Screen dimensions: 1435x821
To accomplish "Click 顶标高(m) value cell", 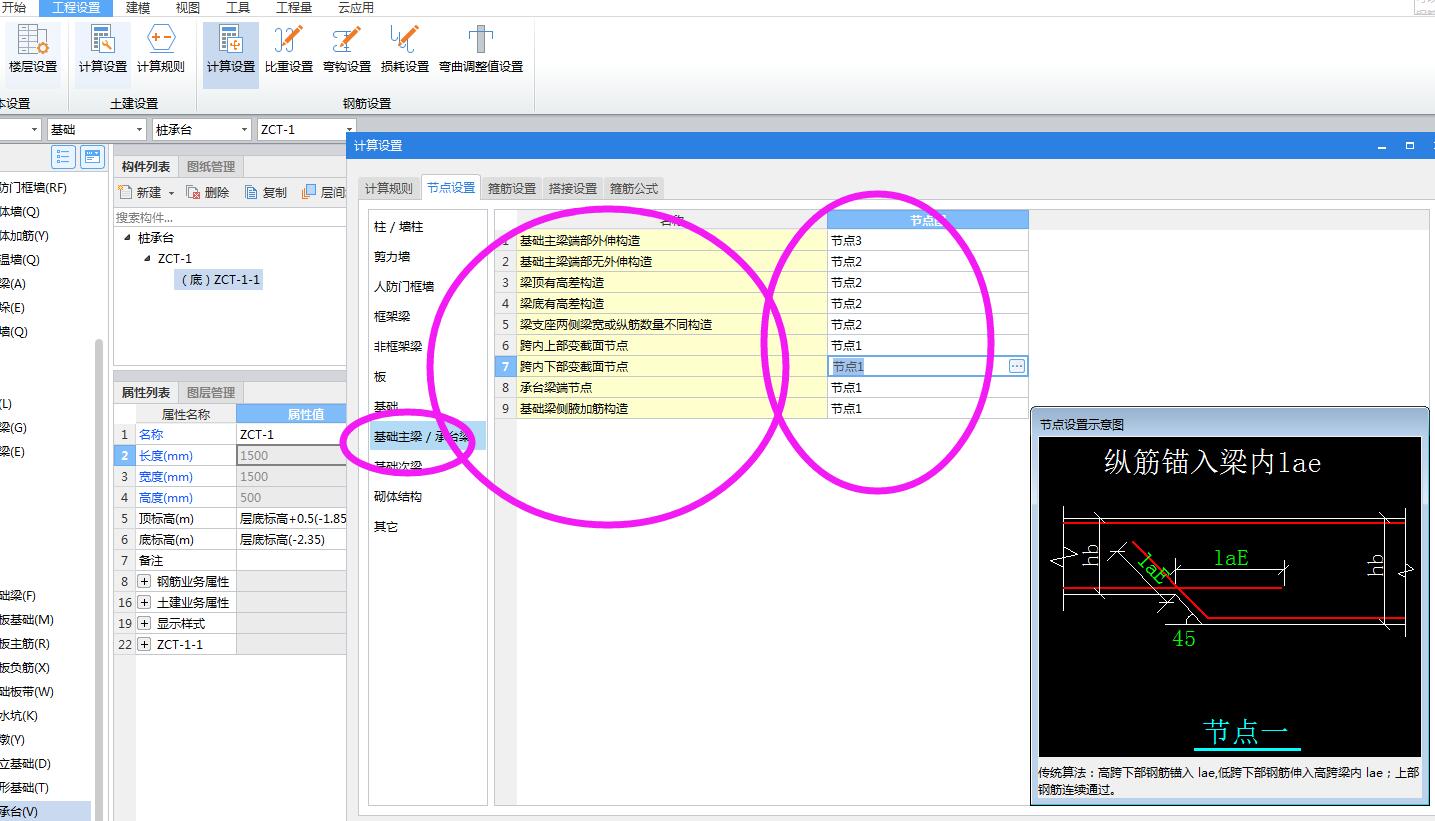I will [291, 518].
